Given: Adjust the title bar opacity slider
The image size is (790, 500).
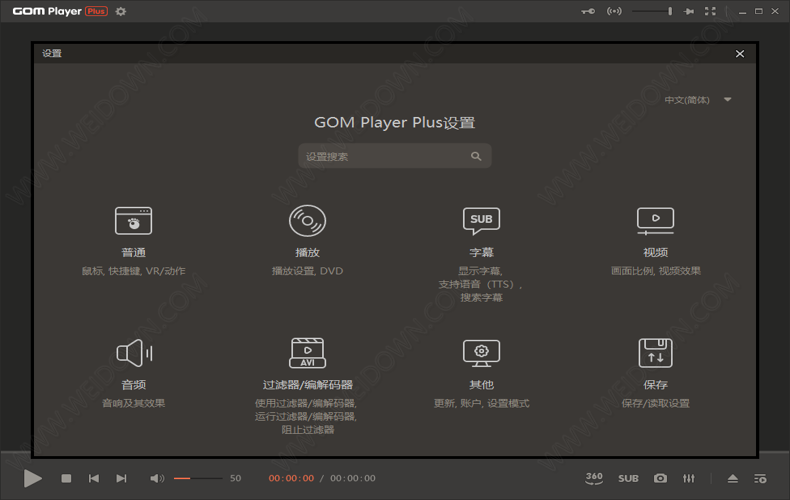Looking at the screenshot, I should (x=652, y=11).
